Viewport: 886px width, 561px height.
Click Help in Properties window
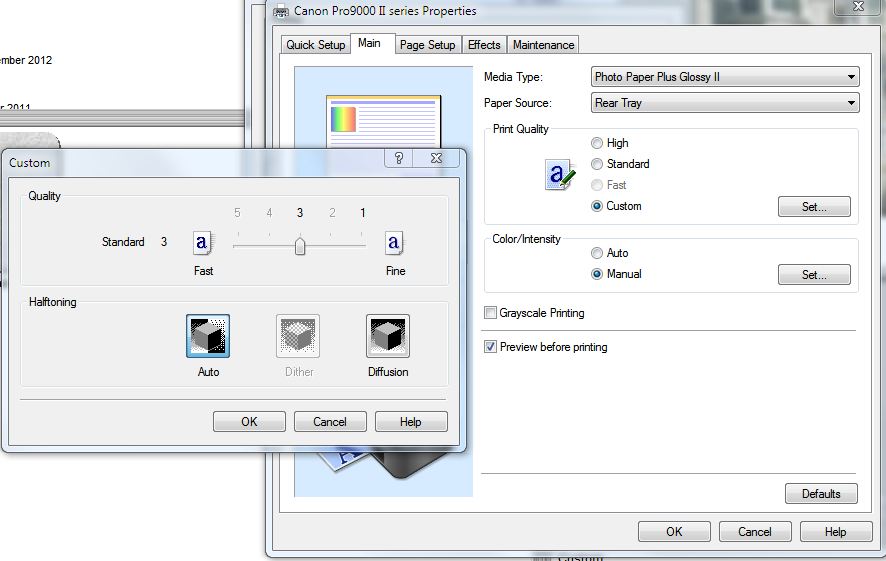[x=836, y=532]
